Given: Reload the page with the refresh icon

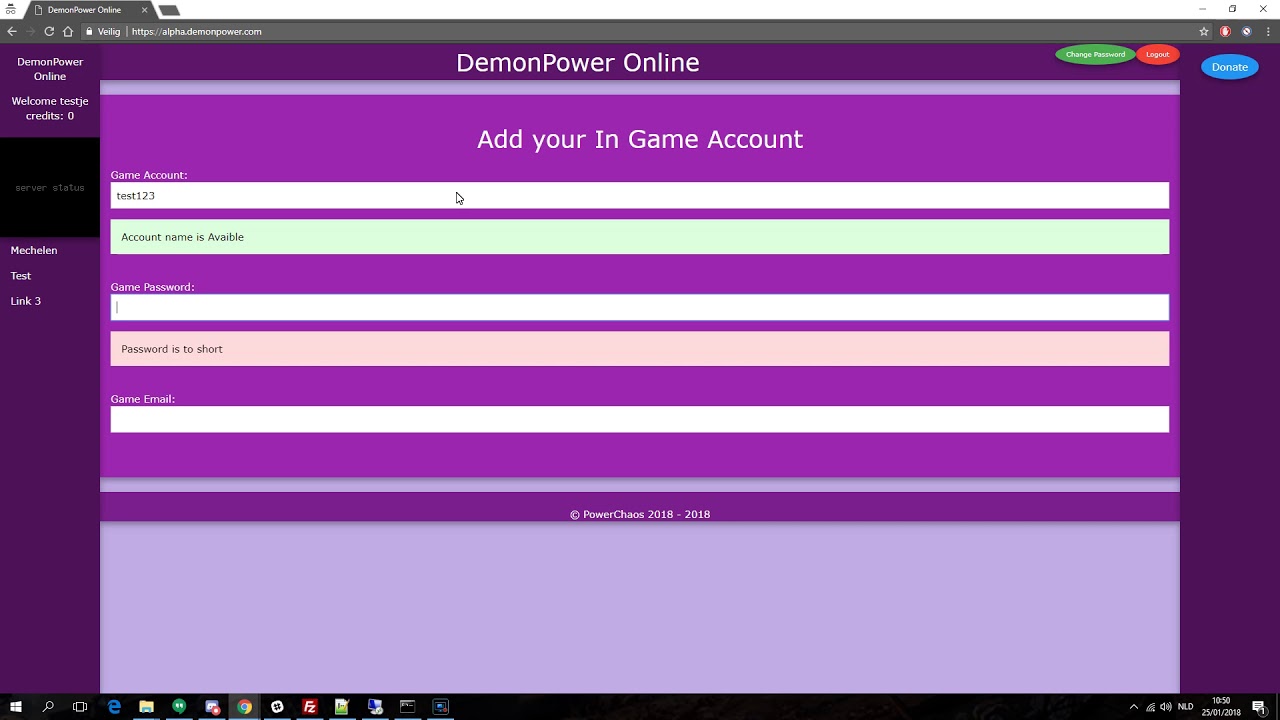Looking at the screenshot, I should pyautogui.click(x=49, y=31).
